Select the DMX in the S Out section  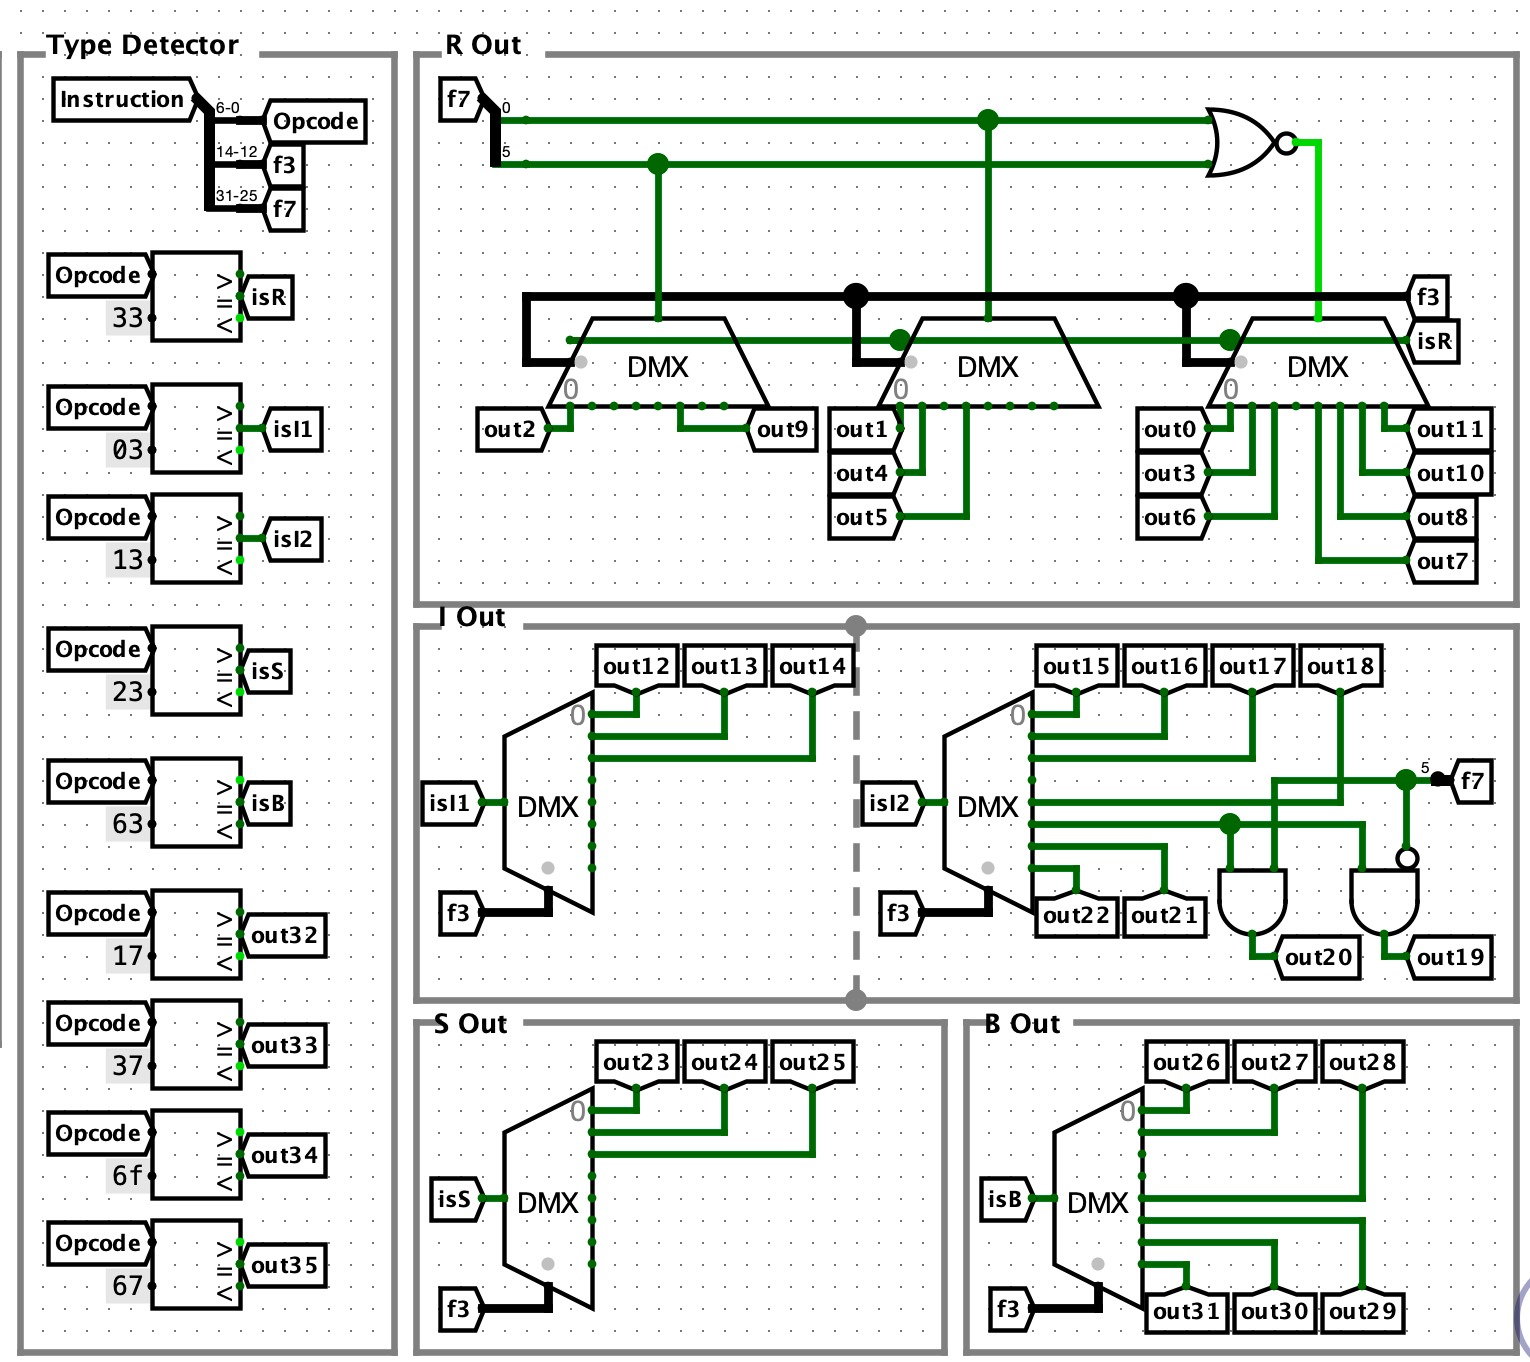548,1199
